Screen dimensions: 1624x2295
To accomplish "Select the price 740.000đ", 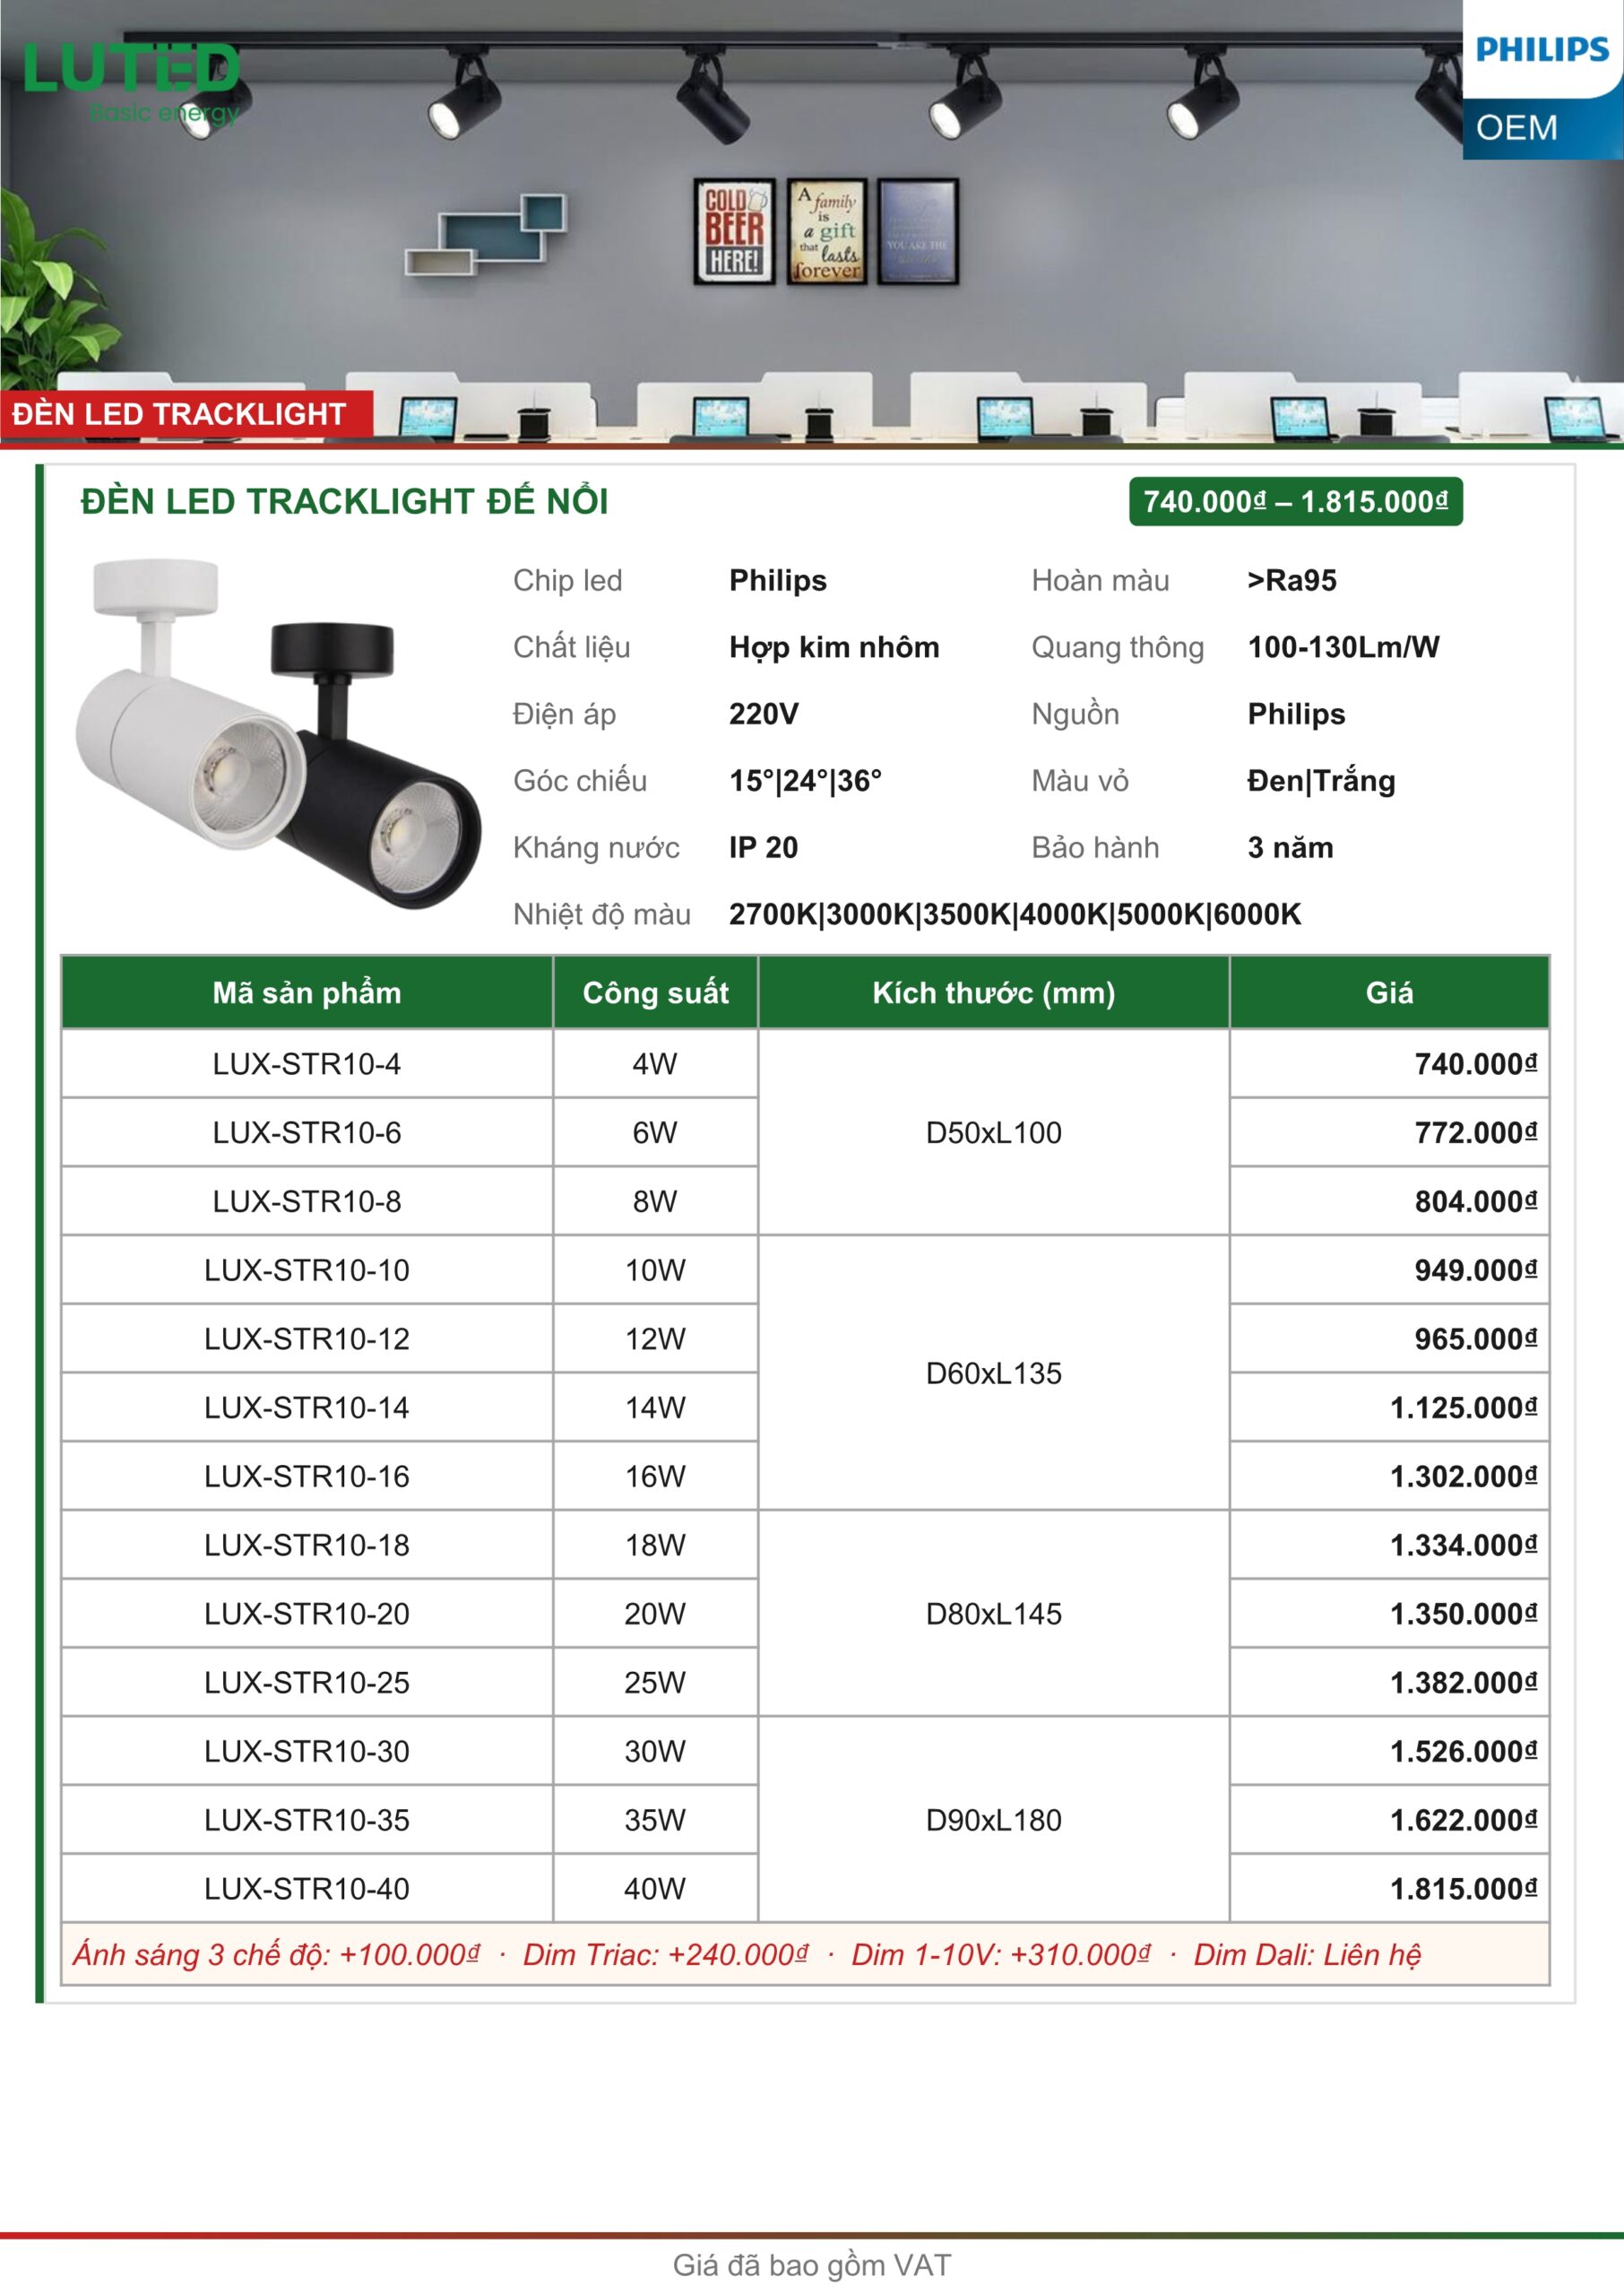I will pyautogui.click(x=1475, y=1064).
